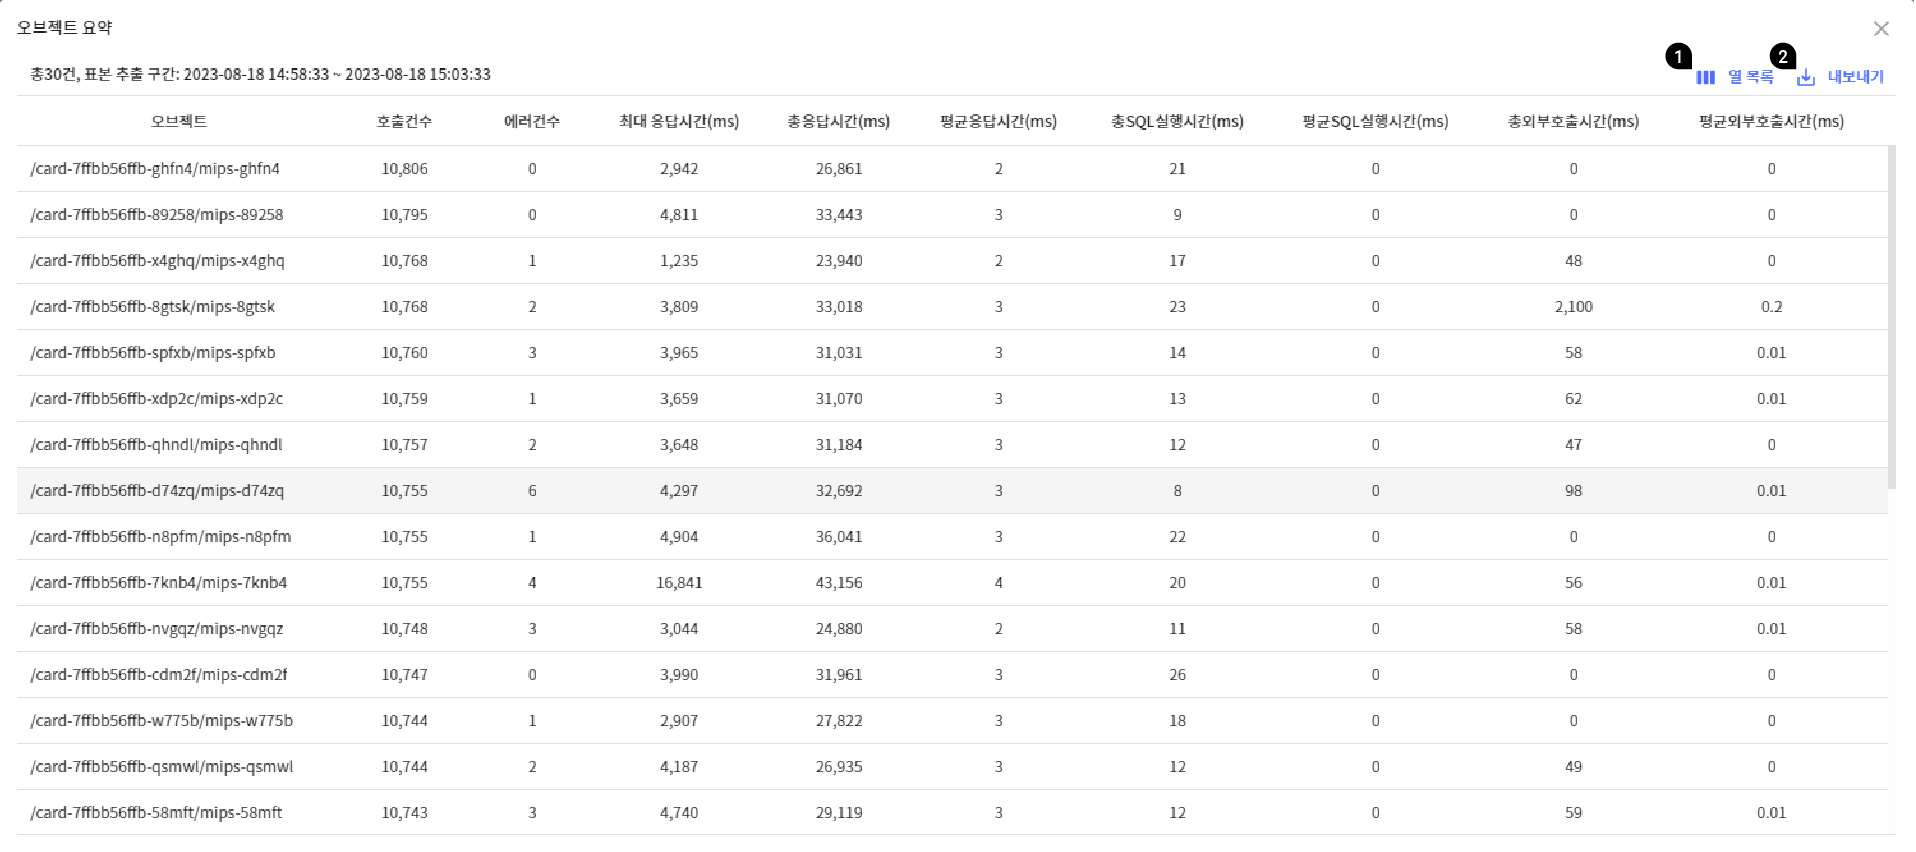Open the 열 목록 column list

[x=1750, y=77]
